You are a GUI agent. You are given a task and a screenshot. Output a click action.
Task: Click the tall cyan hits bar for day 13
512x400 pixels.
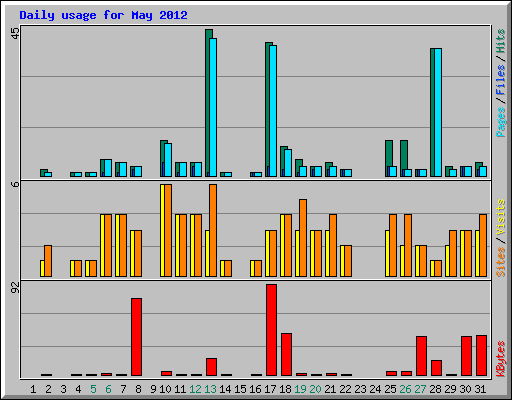[213, 107]
